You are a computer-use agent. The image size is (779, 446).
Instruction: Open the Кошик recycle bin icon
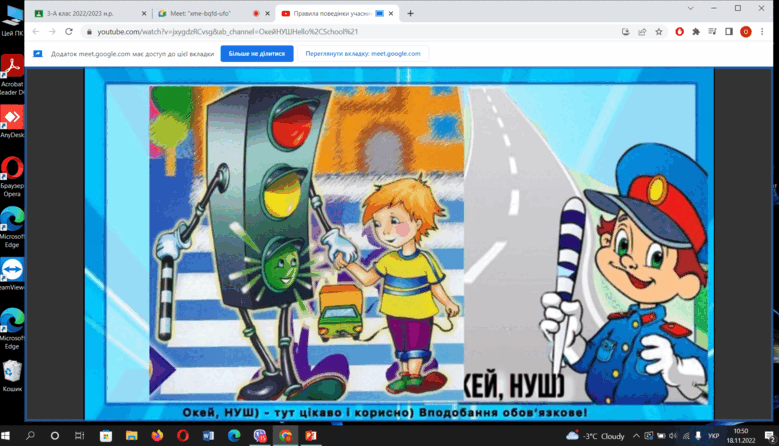[x=12, y=376]
